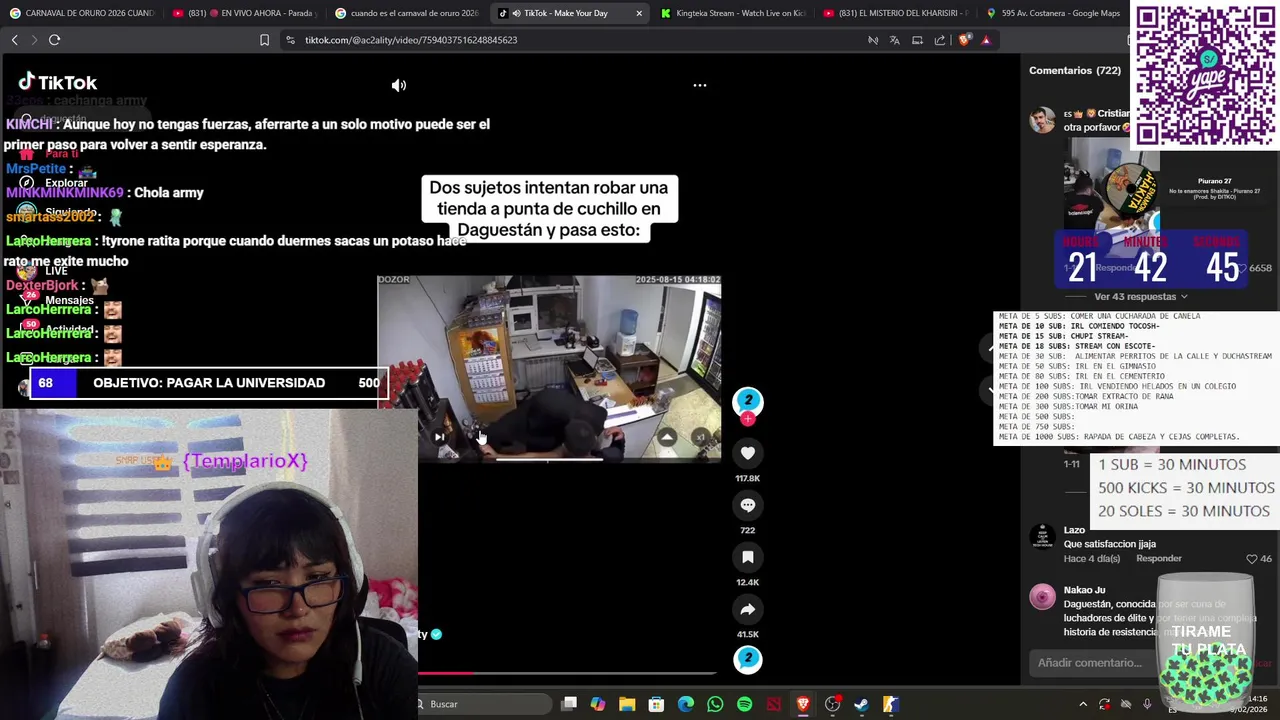1280x720 pixels.
Task: Open OBS Studio from the taskbar
Action: [x=832, y=704]
